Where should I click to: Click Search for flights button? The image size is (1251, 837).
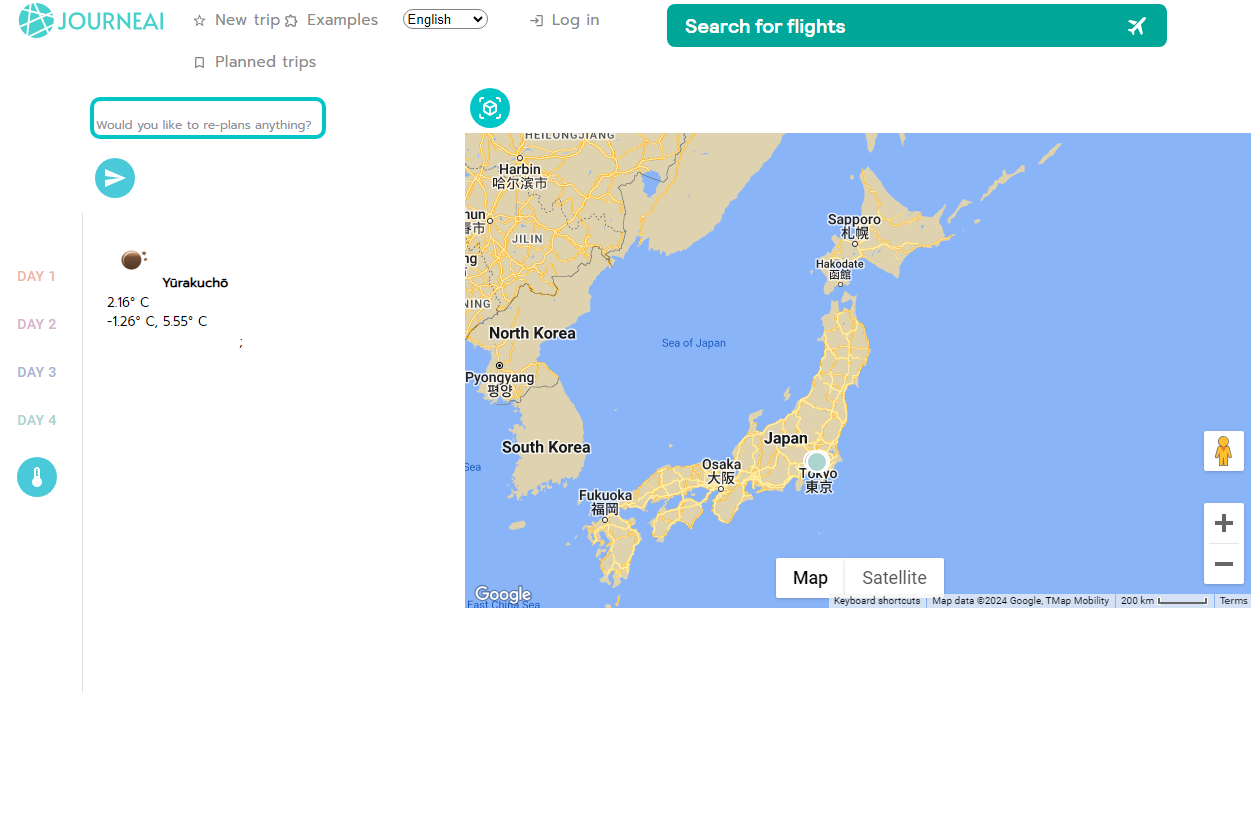[x=917, y=26]
